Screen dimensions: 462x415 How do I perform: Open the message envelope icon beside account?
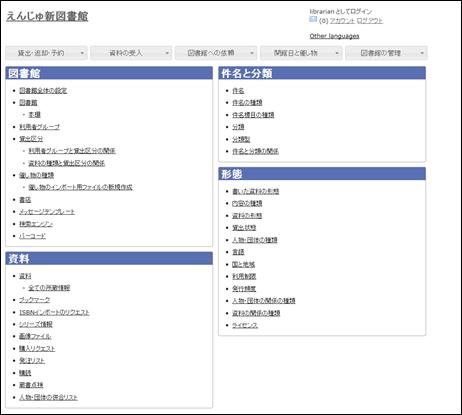[x=313, y=19]
